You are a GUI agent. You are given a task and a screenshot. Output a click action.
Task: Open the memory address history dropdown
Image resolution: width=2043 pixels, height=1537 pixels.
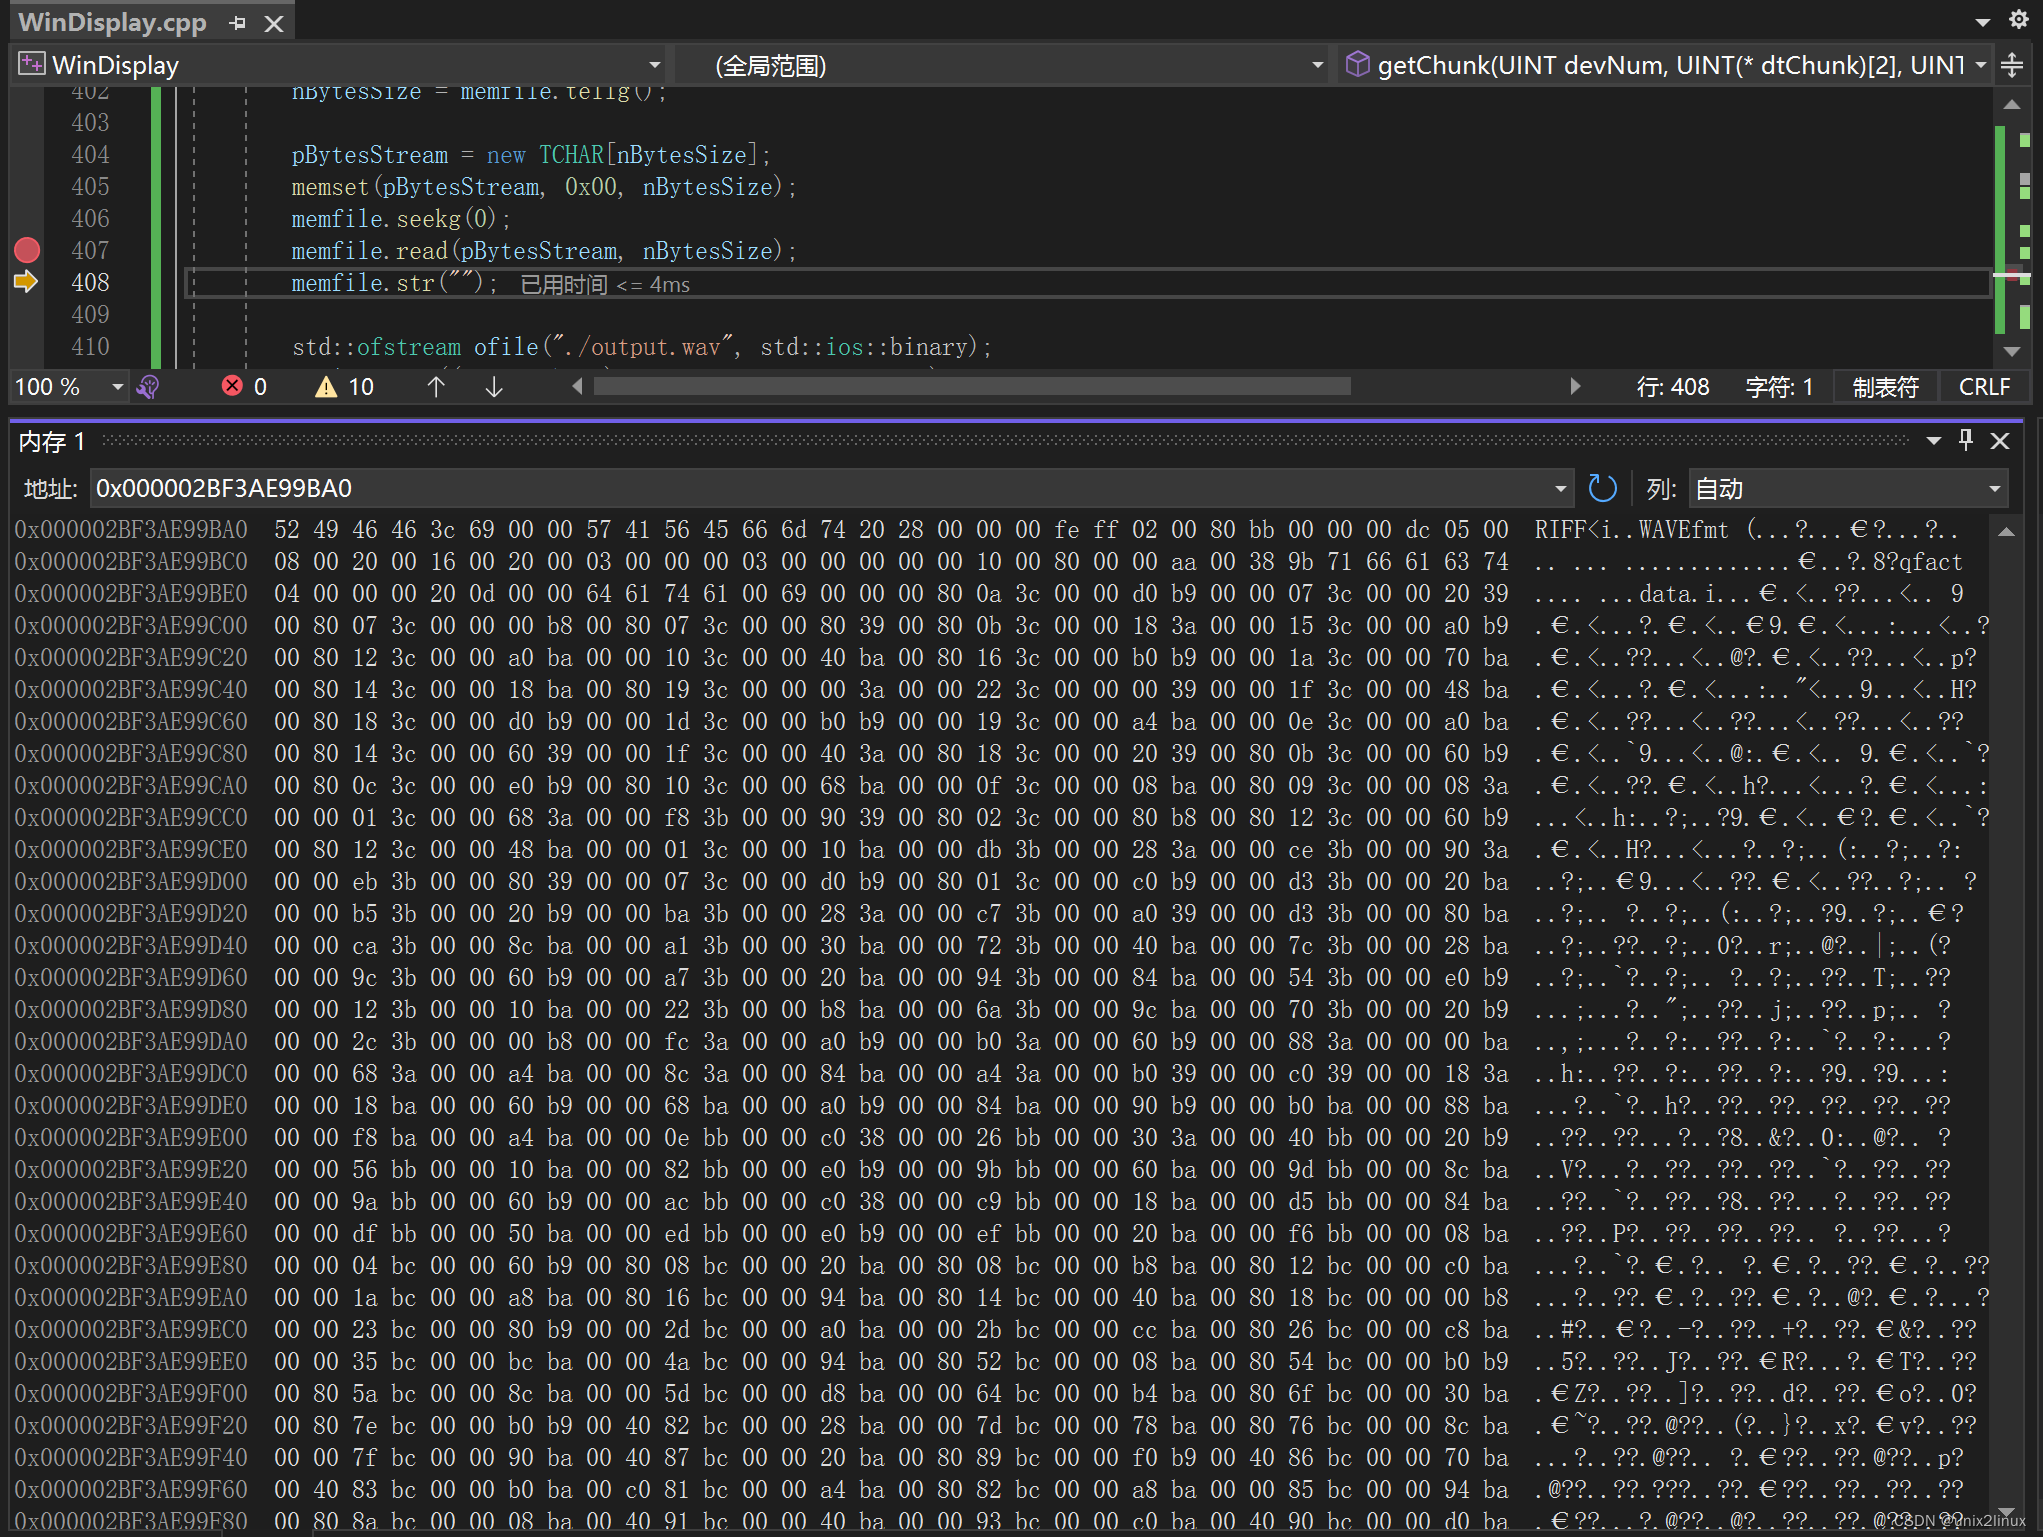1560,488
